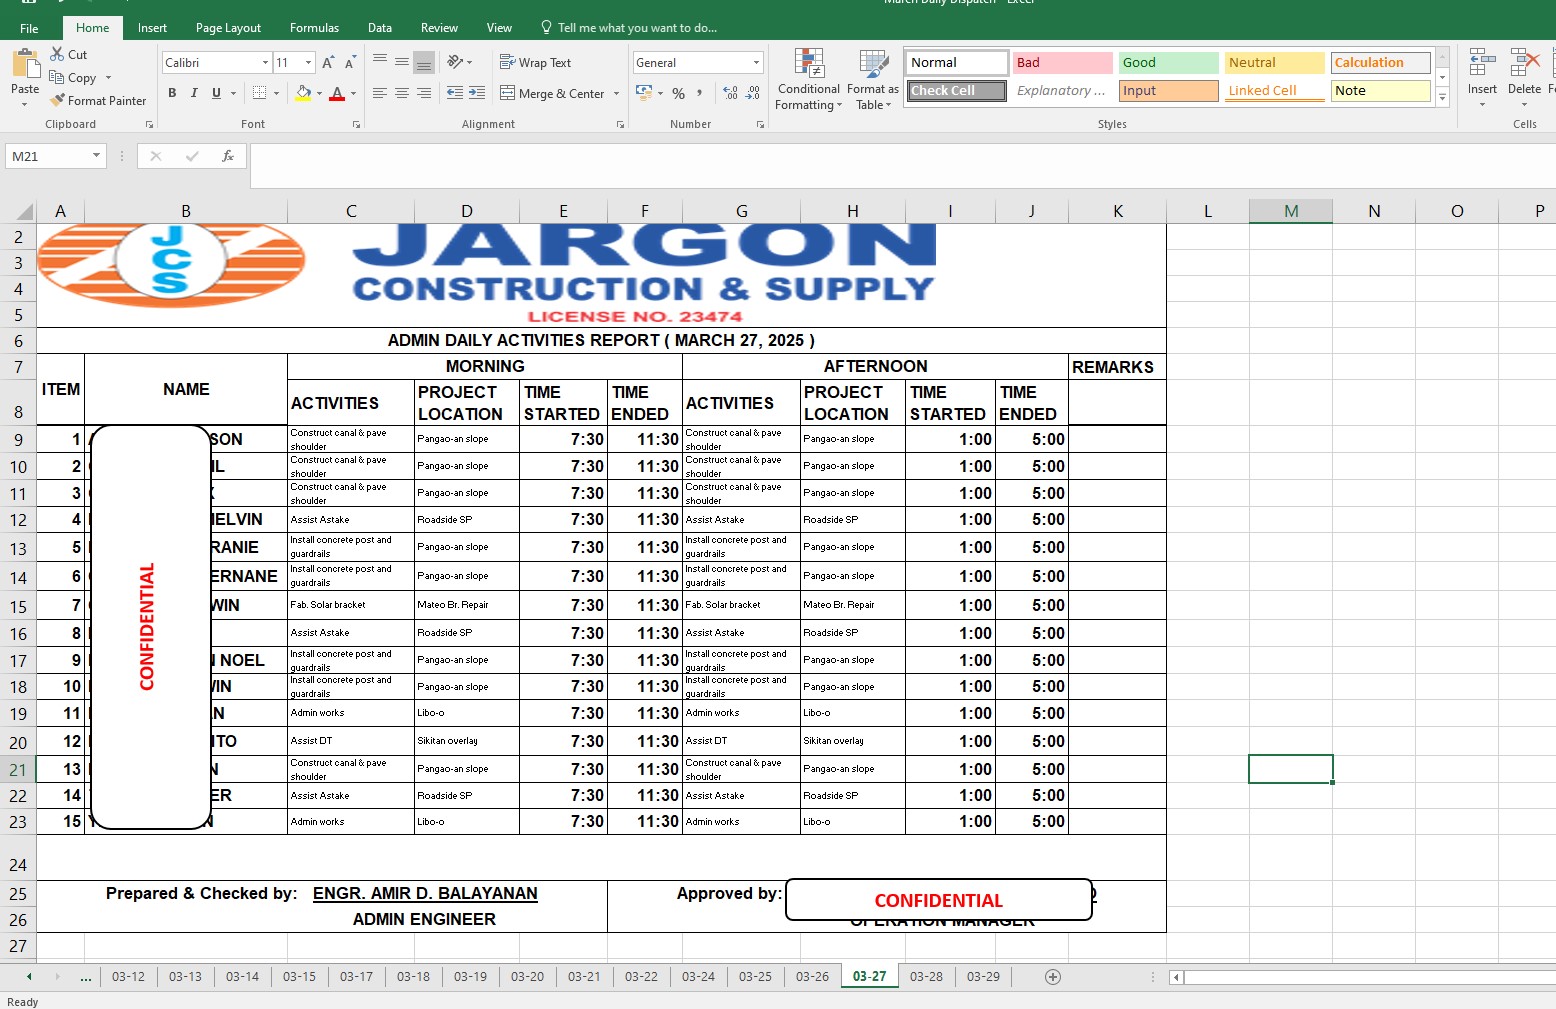Open the File menu
The width and height of the screenshot is (1556, 1009).
click(29, 28)
